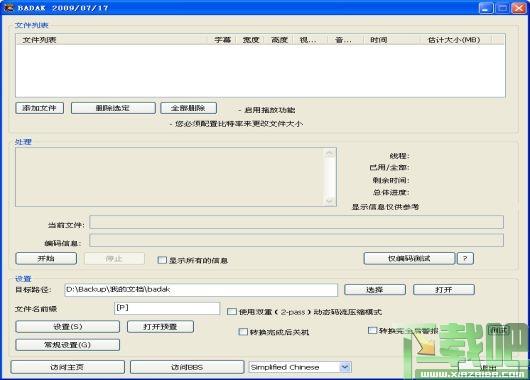
Task: Open the 设置(S) dialog
Action: (x=68, y=327)
